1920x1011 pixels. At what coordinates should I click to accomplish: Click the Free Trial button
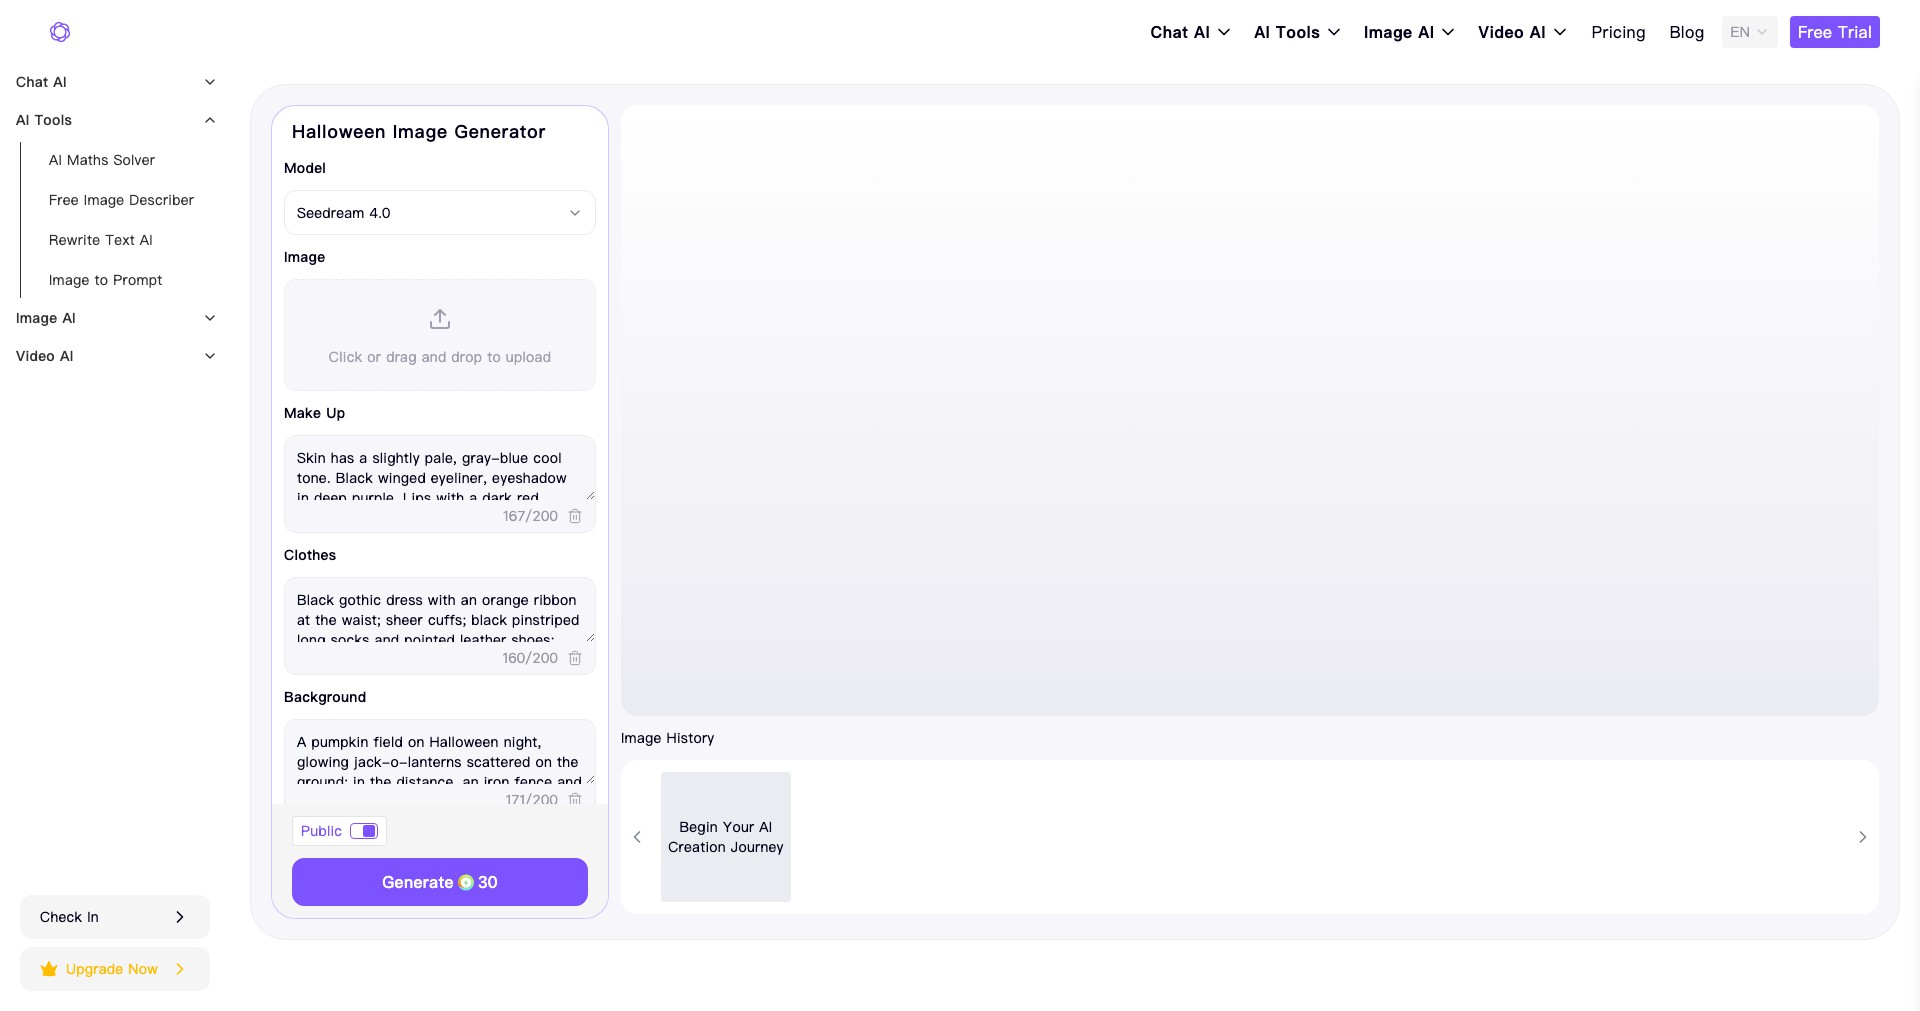pyautogui.click(x=1834, y=32)
